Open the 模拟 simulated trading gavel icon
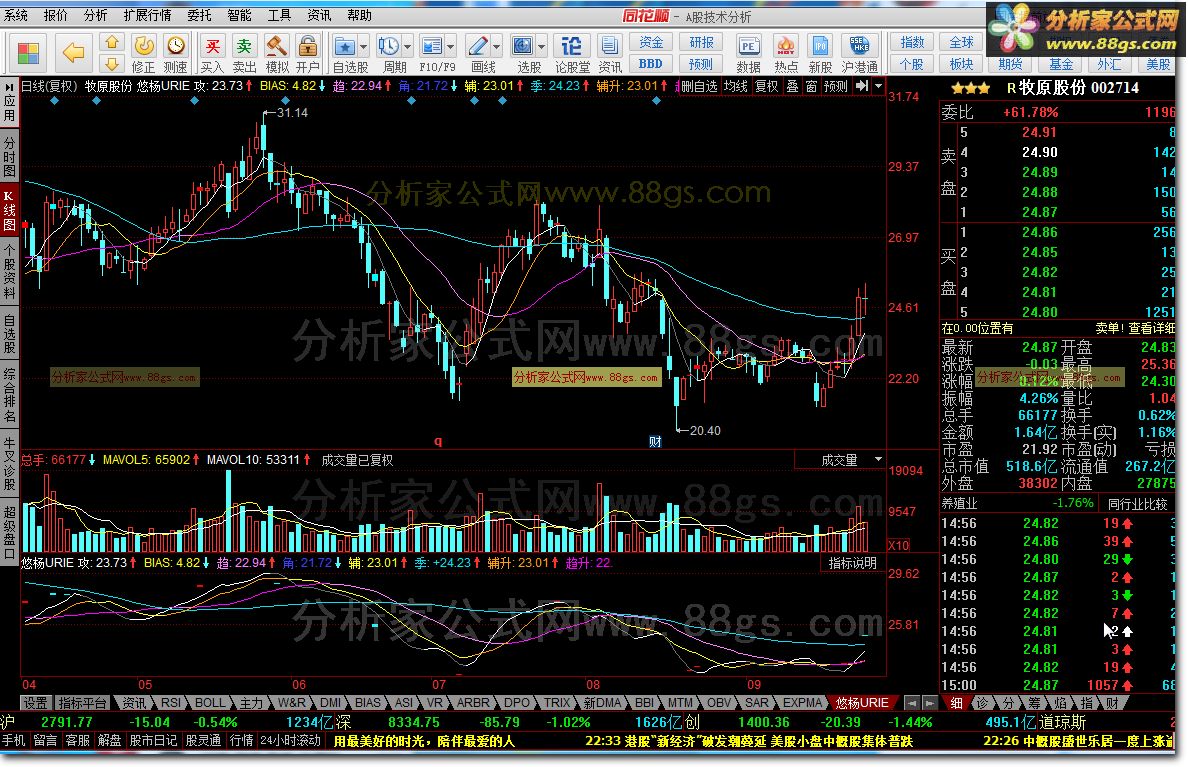This screenshot has height=767, width=1188. tap(277, 54)
